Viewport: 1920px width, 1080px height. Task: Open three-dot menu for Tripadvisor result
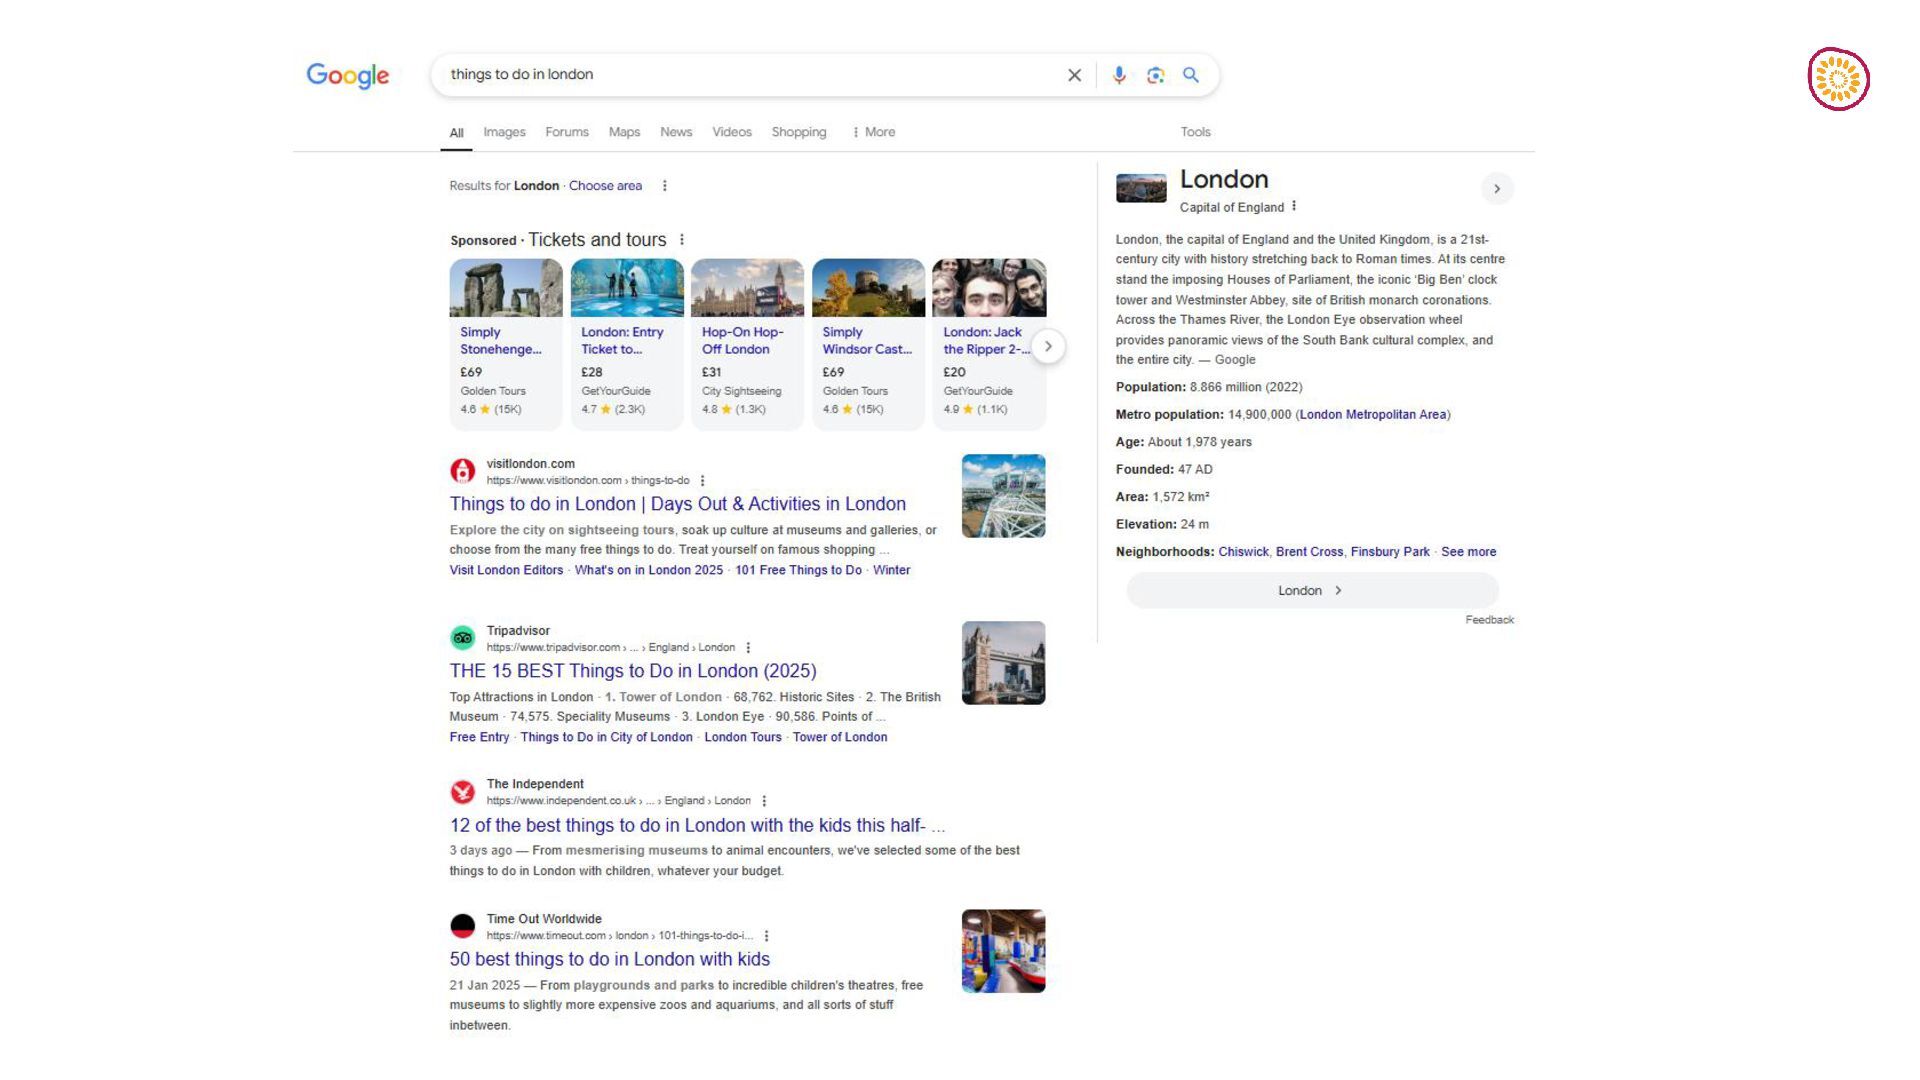pyautogui.click(x=748, y=648)
